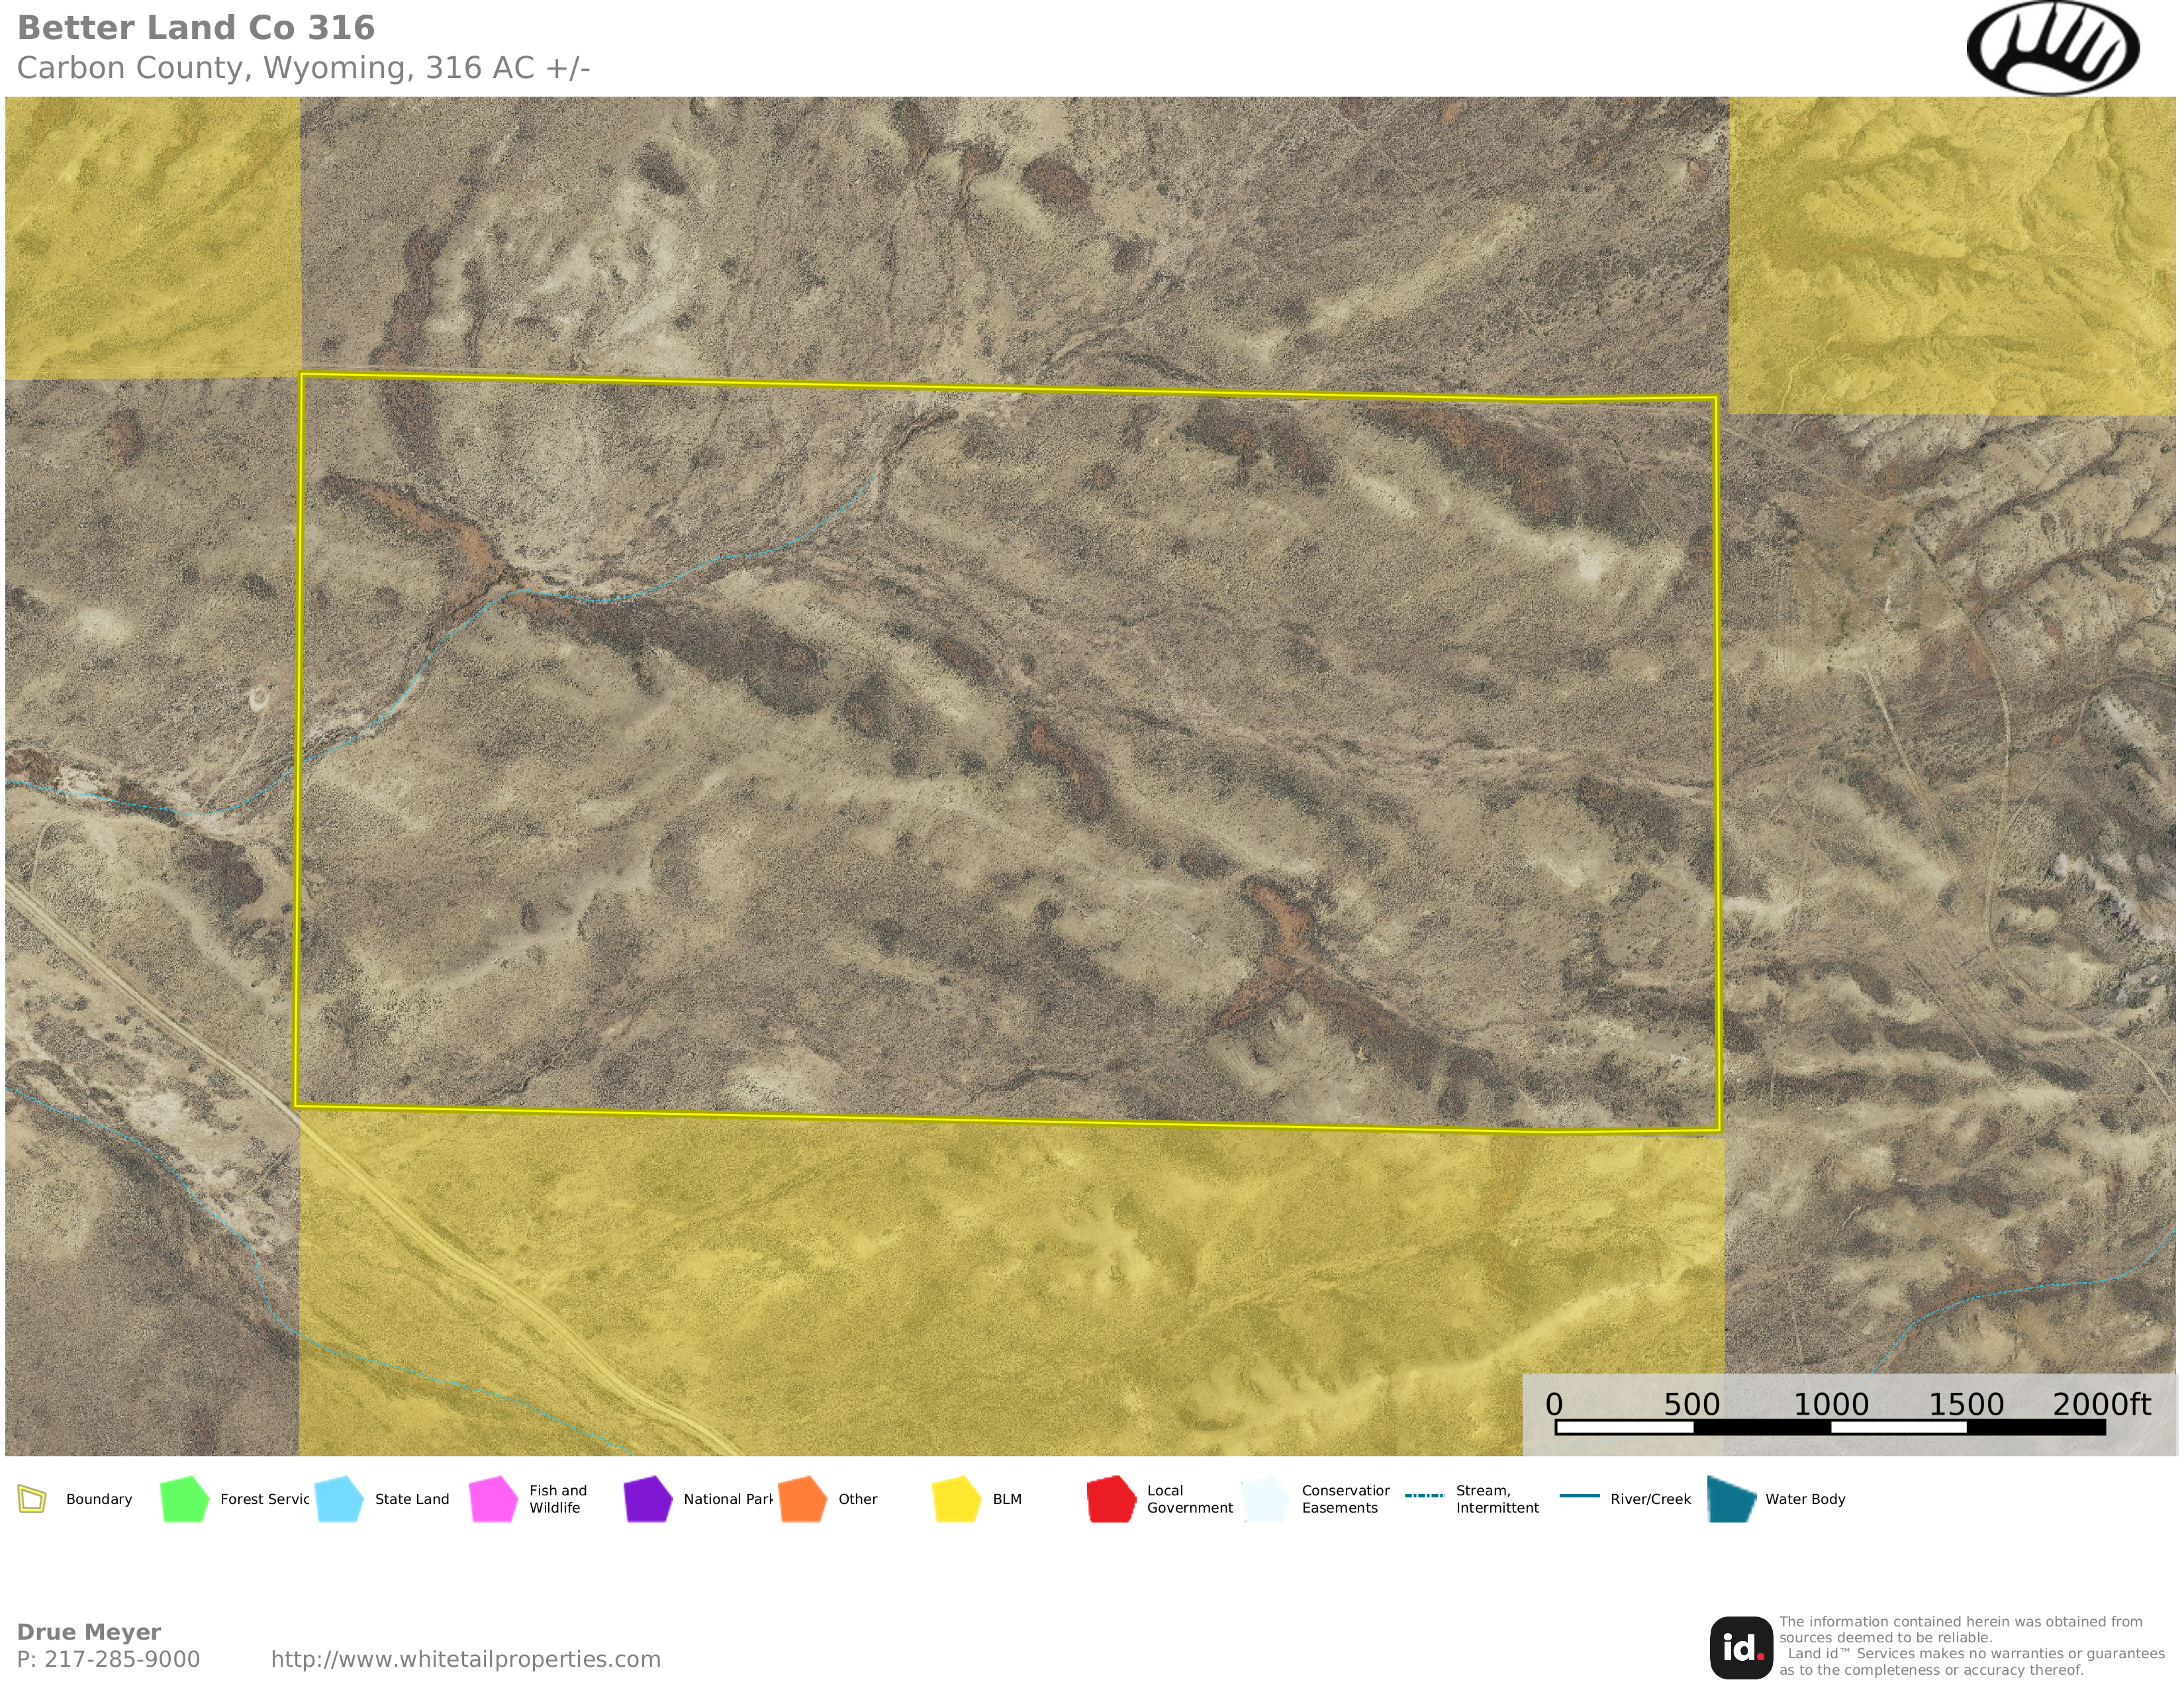
Task: Click the bear paw logo
Action: 2052,48
